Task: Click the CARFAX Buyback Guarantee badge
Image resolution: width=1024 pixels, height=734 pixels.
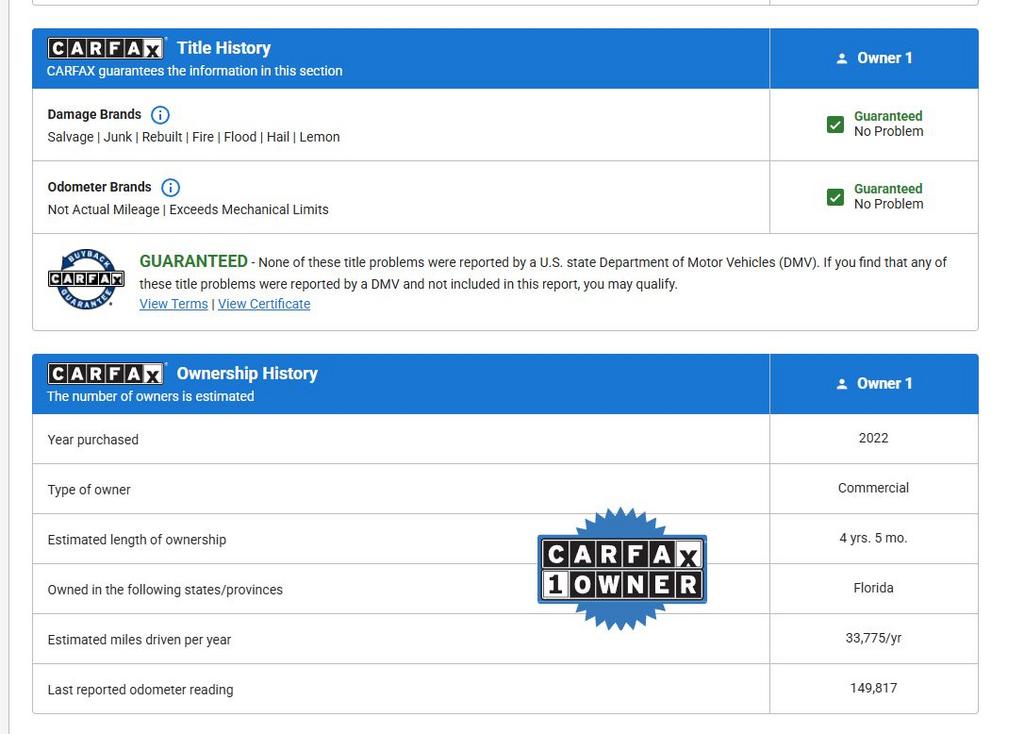Action: pyautogui.click(x=86, y=279)
